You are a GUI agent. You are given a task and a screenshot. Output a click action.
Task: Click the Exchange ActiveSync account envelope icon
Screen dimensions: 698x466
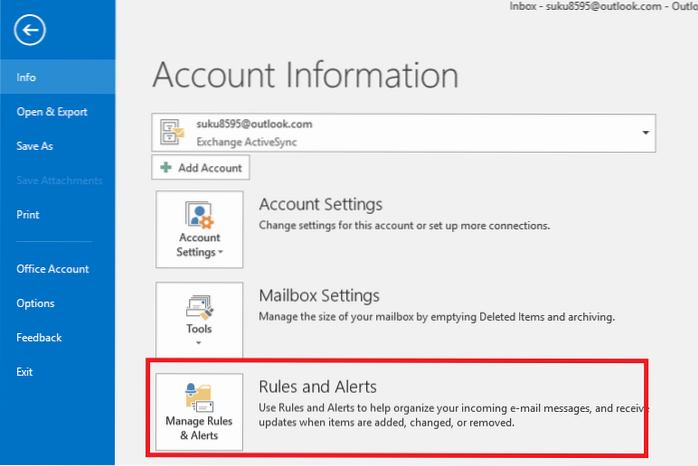point(172,132)
